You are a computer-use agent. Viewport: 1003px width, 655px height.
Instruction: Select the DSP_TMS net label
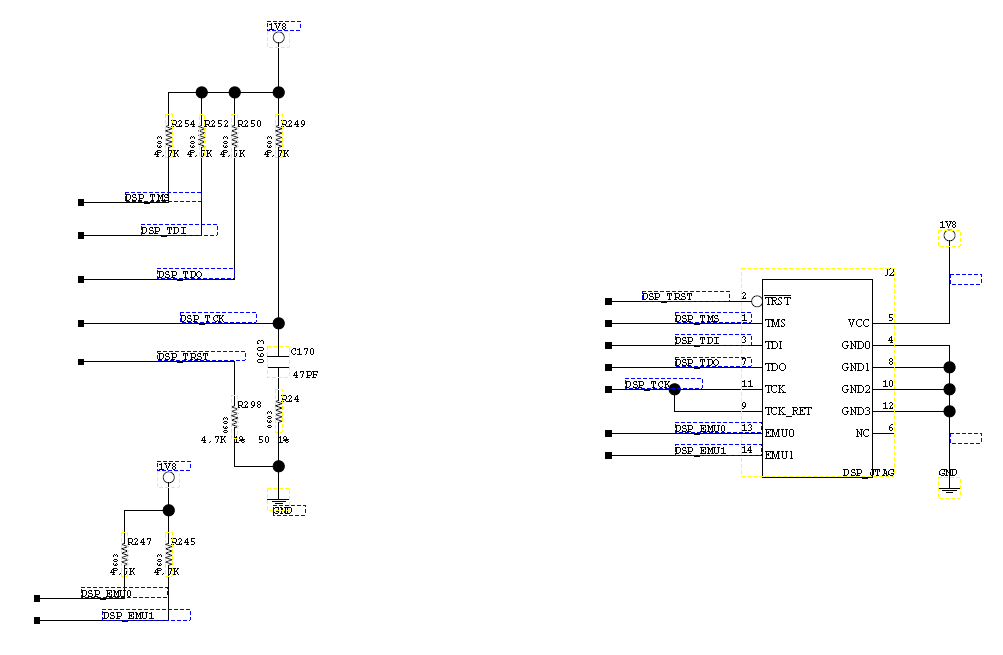tap(146, 198)
